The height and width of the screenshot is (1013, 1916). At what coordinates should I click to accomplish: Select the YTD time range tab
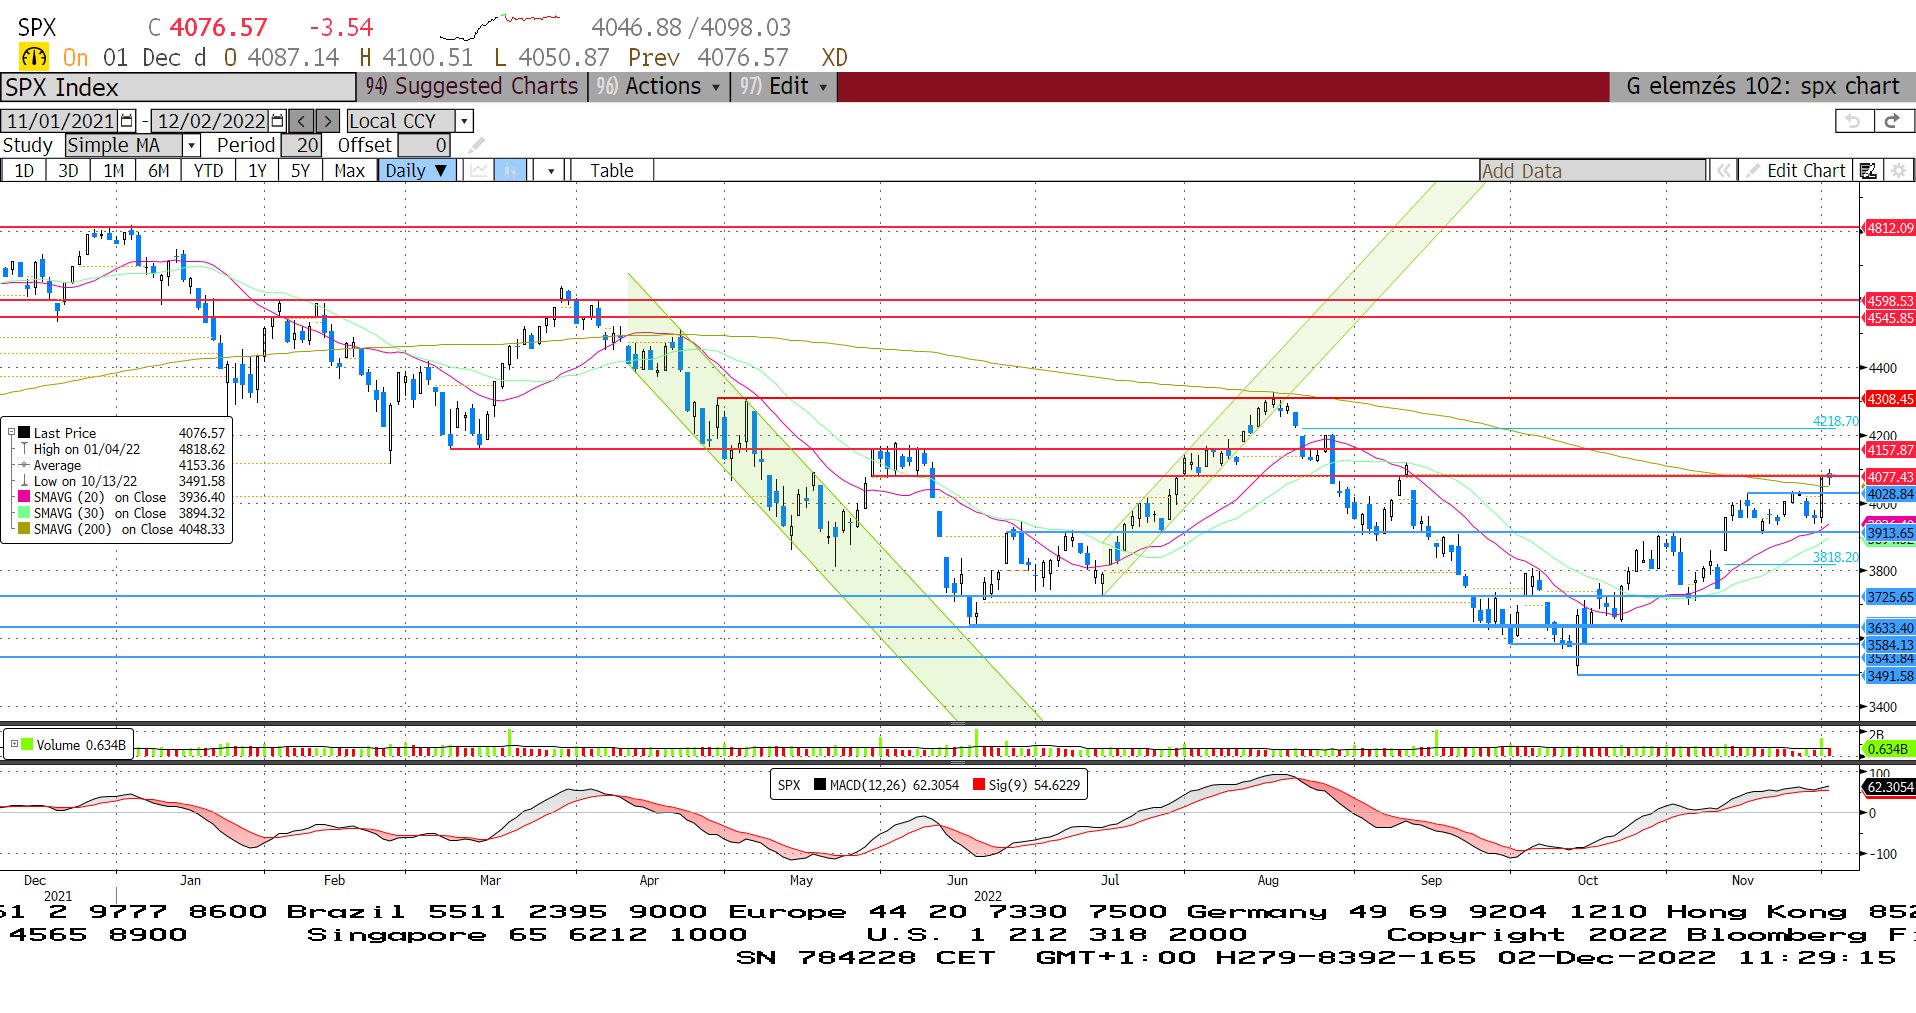pyautogui.click(x=208, y=171)
